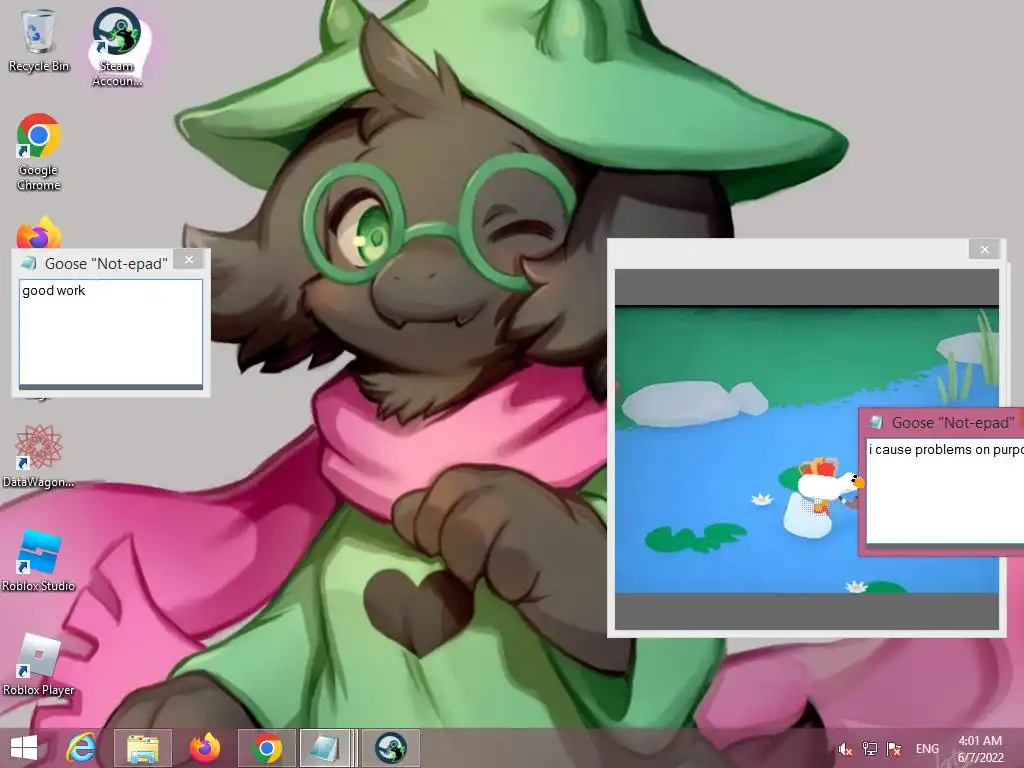This screenshot has height=768, width=1024.
Task: Click the "good work" text
Action: coord(54,291)
